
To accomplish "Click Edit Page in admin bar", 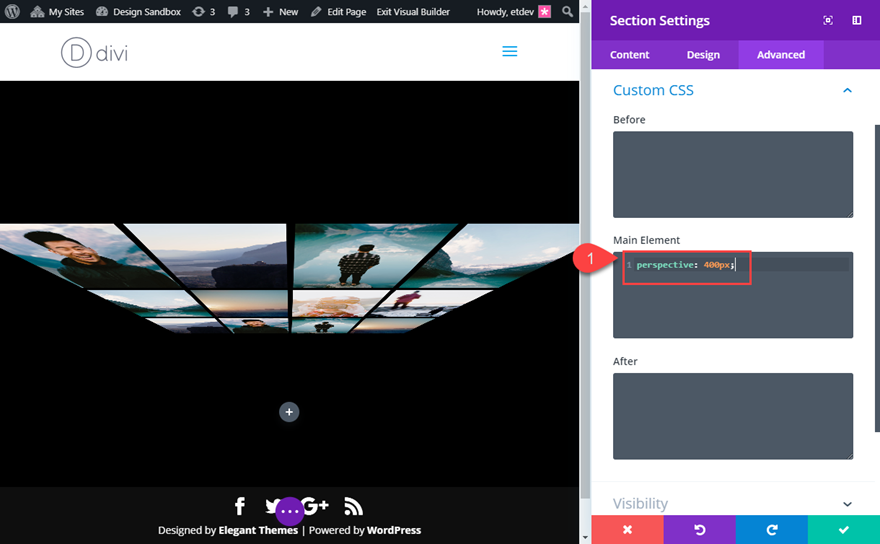I will [x=338, y=11].
